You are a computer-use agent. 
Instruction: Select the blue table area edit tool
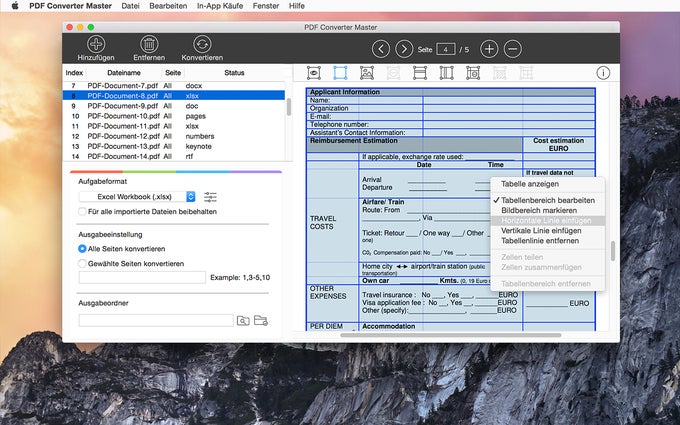pos(340,73)
